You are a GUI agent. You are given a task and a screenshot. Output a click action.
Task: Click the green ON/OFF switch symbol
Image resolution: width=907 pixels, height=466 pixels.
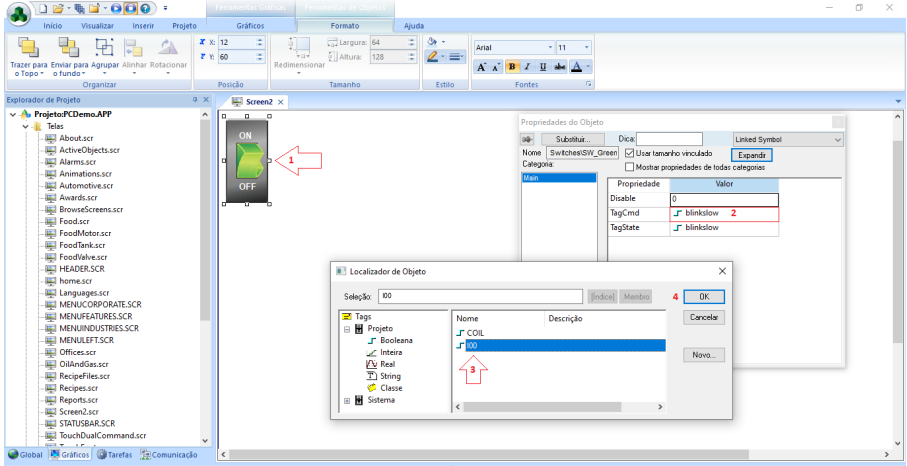tap(246, 158)
